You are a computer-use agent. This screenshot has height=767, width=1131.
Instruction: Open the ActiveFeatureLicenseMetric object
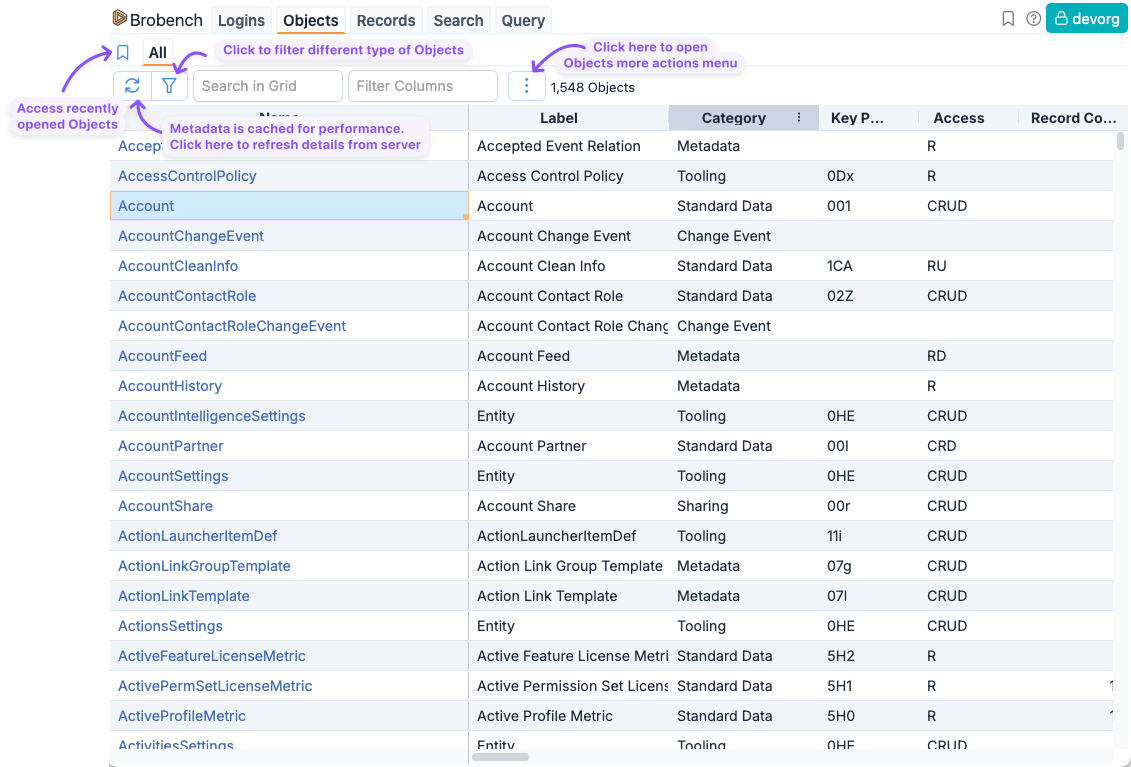212,657
